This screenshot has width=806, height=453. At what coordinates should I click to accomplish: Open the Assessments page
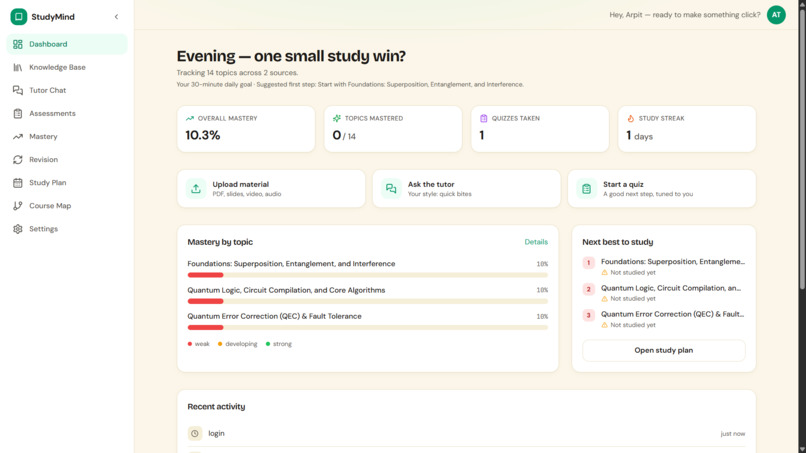(x=67, y=114)
